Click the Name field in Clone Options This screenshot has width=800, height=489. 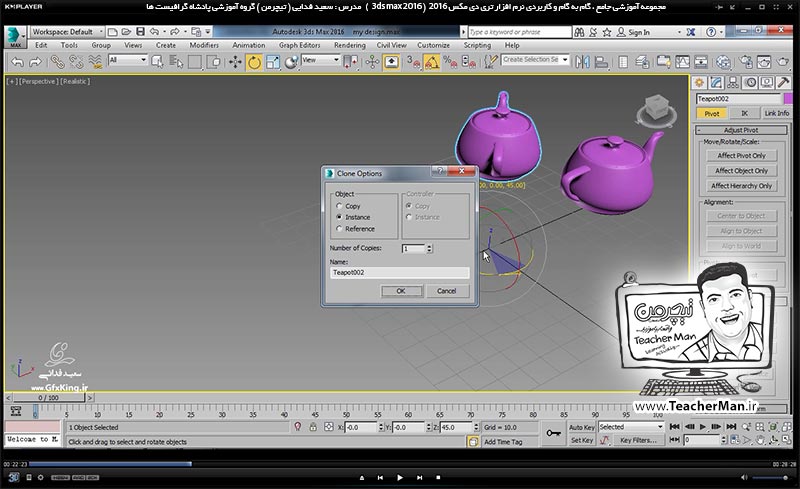pyautogui.click(x=399, y=273)
